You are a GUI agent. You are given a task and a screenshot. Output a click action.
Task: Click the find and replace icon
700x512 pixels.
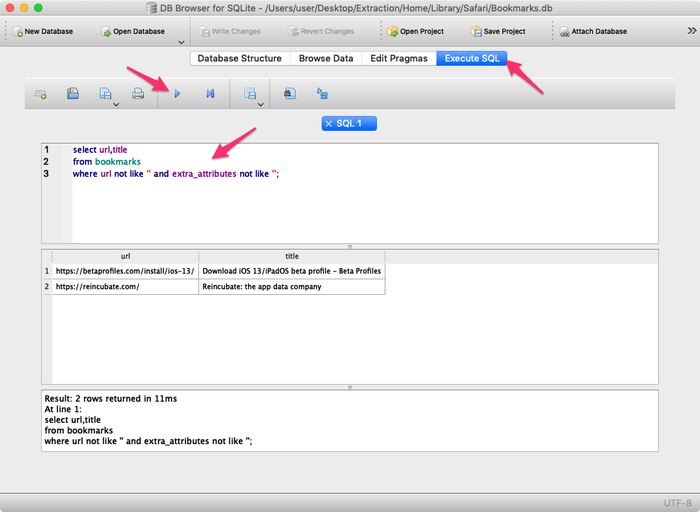[x=322, y=93]
